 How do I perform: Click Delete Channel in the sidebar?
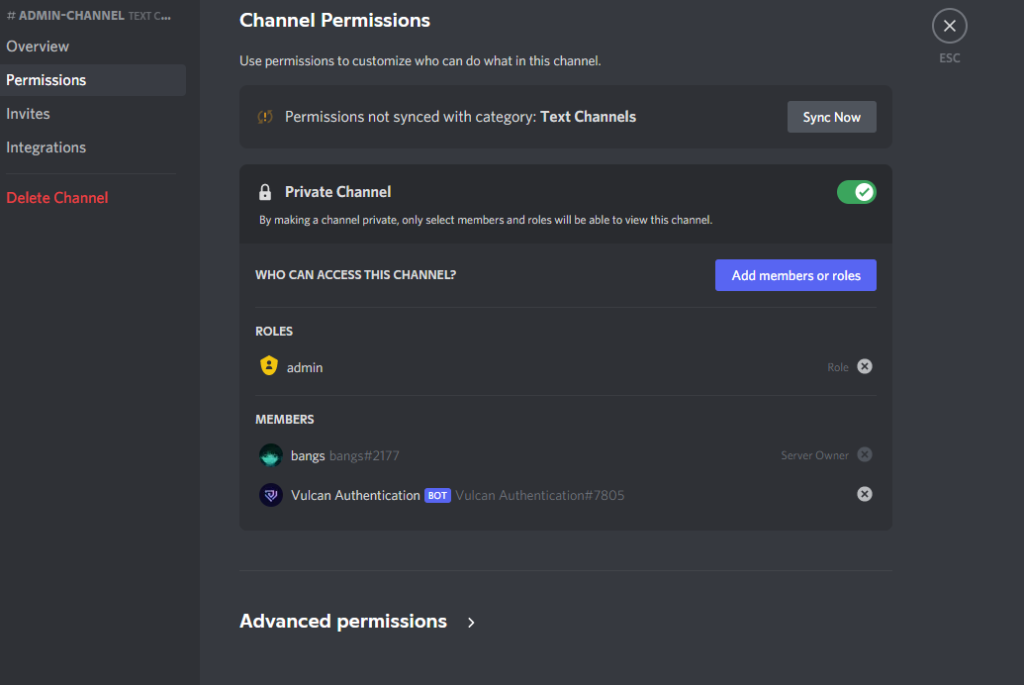click(x=57, y=197)
